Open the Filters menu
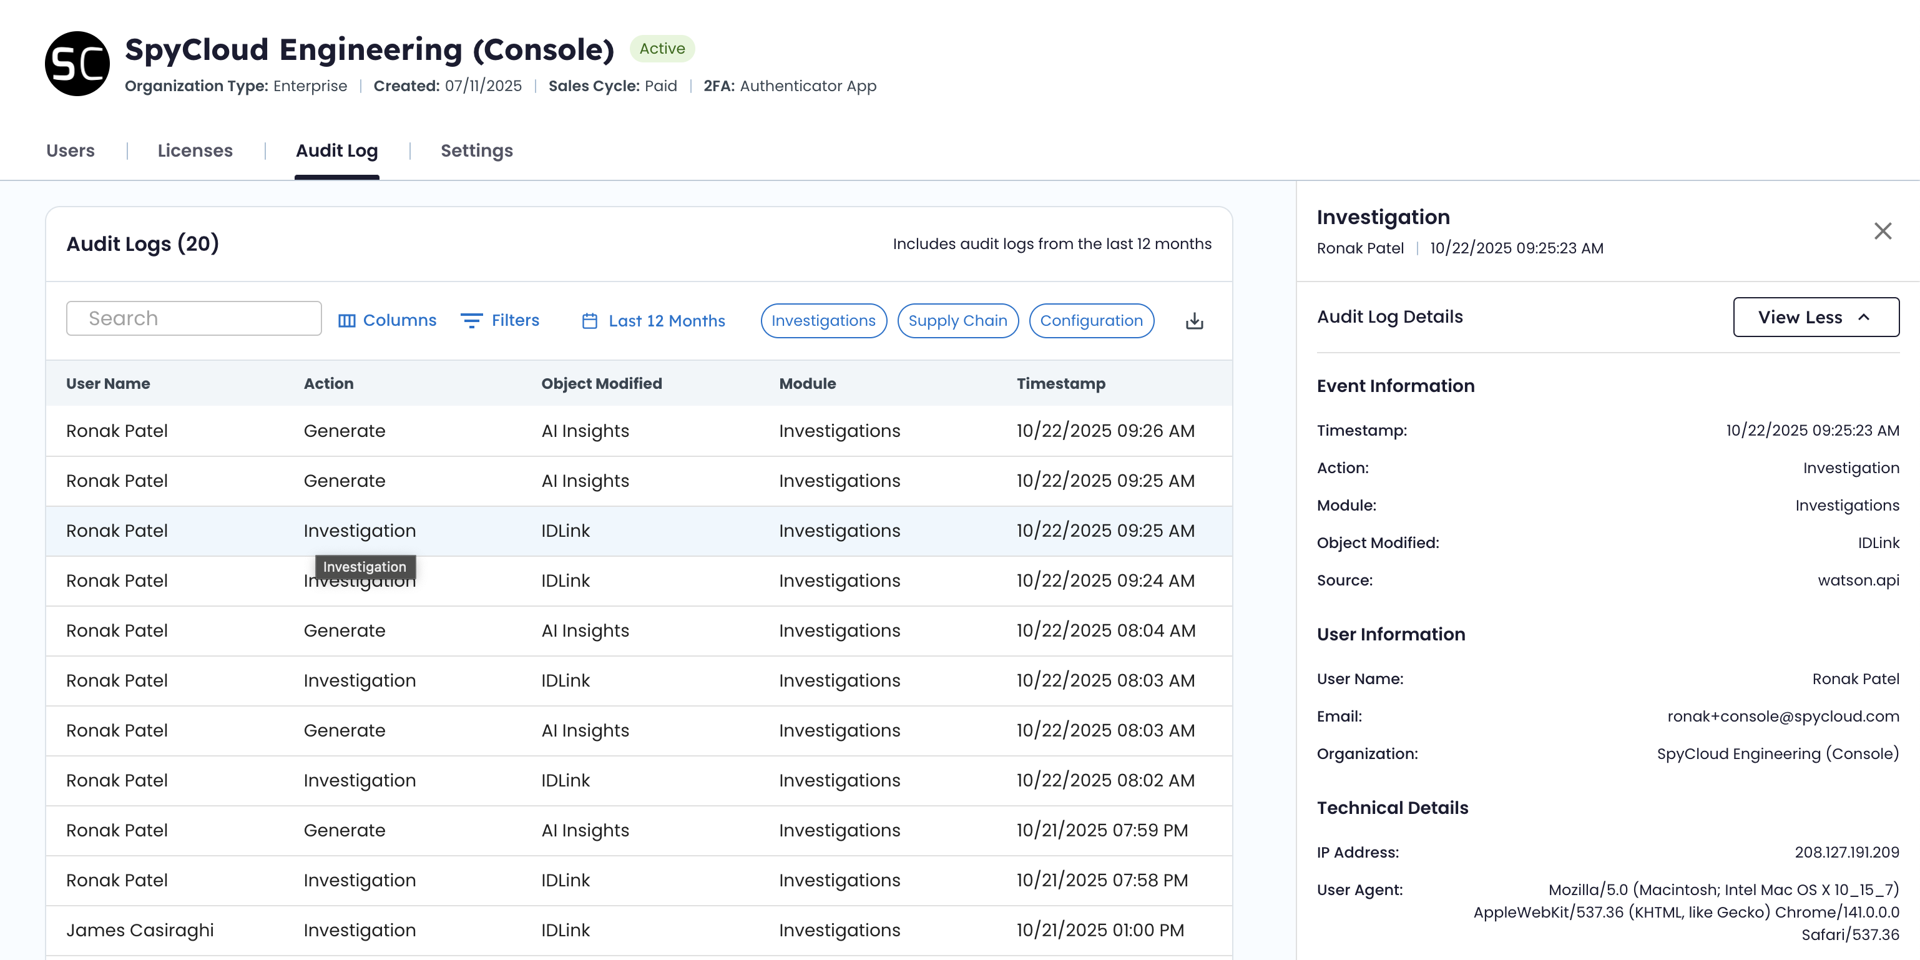 tap(500, 320)
